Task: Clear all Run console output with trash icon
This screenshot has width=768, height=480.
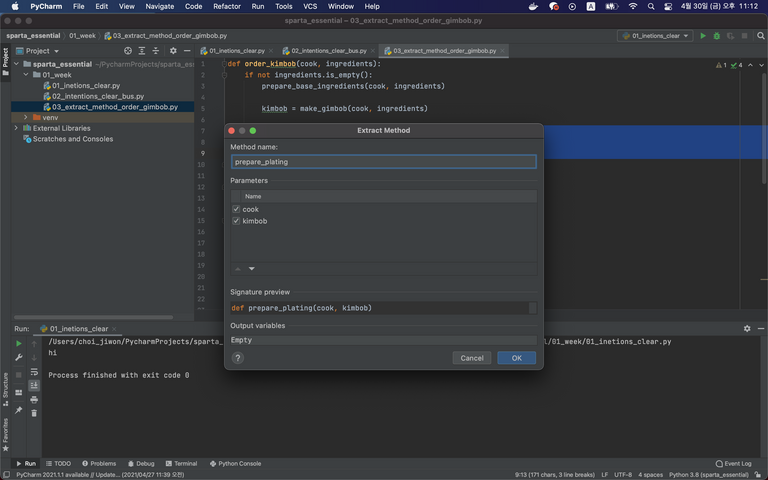Action: click(x=34, y=413)
